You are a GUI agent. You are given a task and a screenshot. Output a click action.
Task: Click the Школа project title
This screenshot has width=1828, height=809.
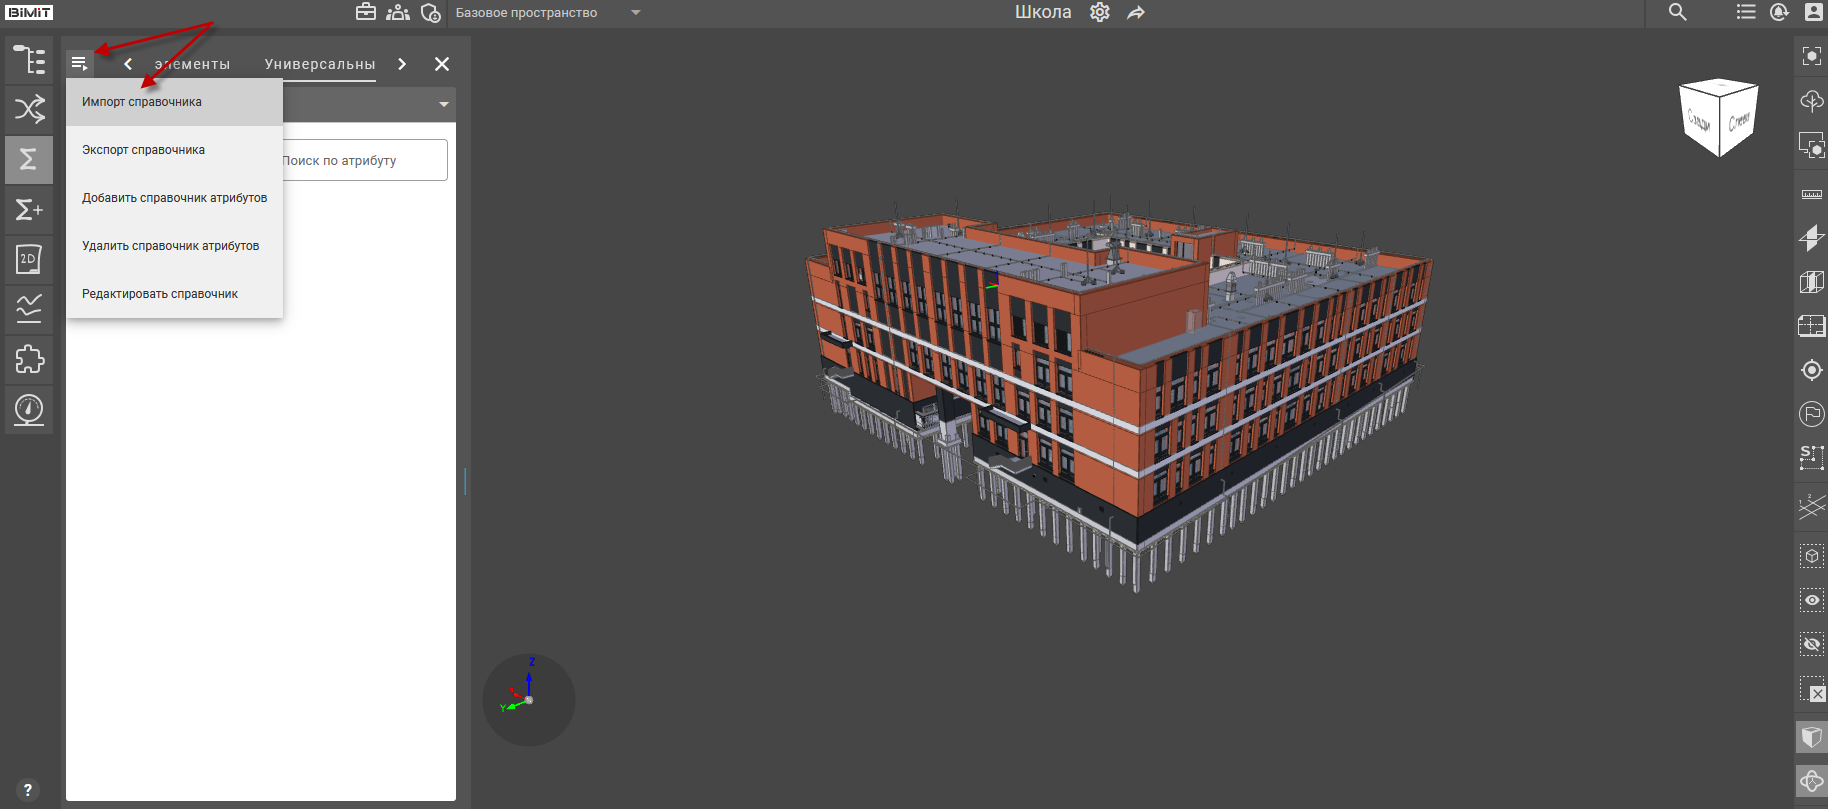(1043, 12)
